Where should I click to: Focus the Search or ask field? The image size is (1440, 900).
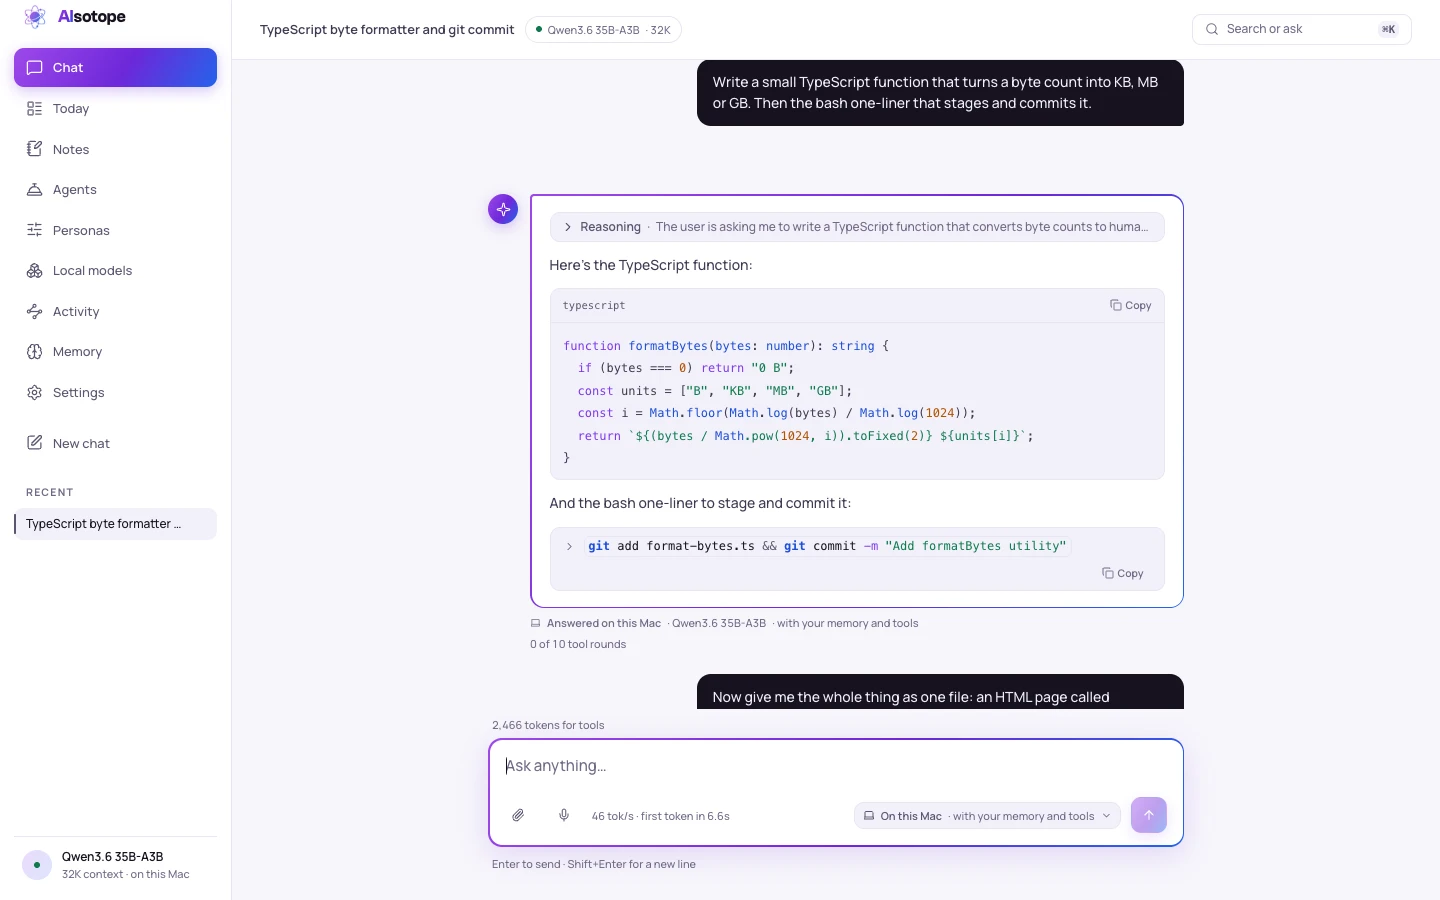tap(1301, 29)
